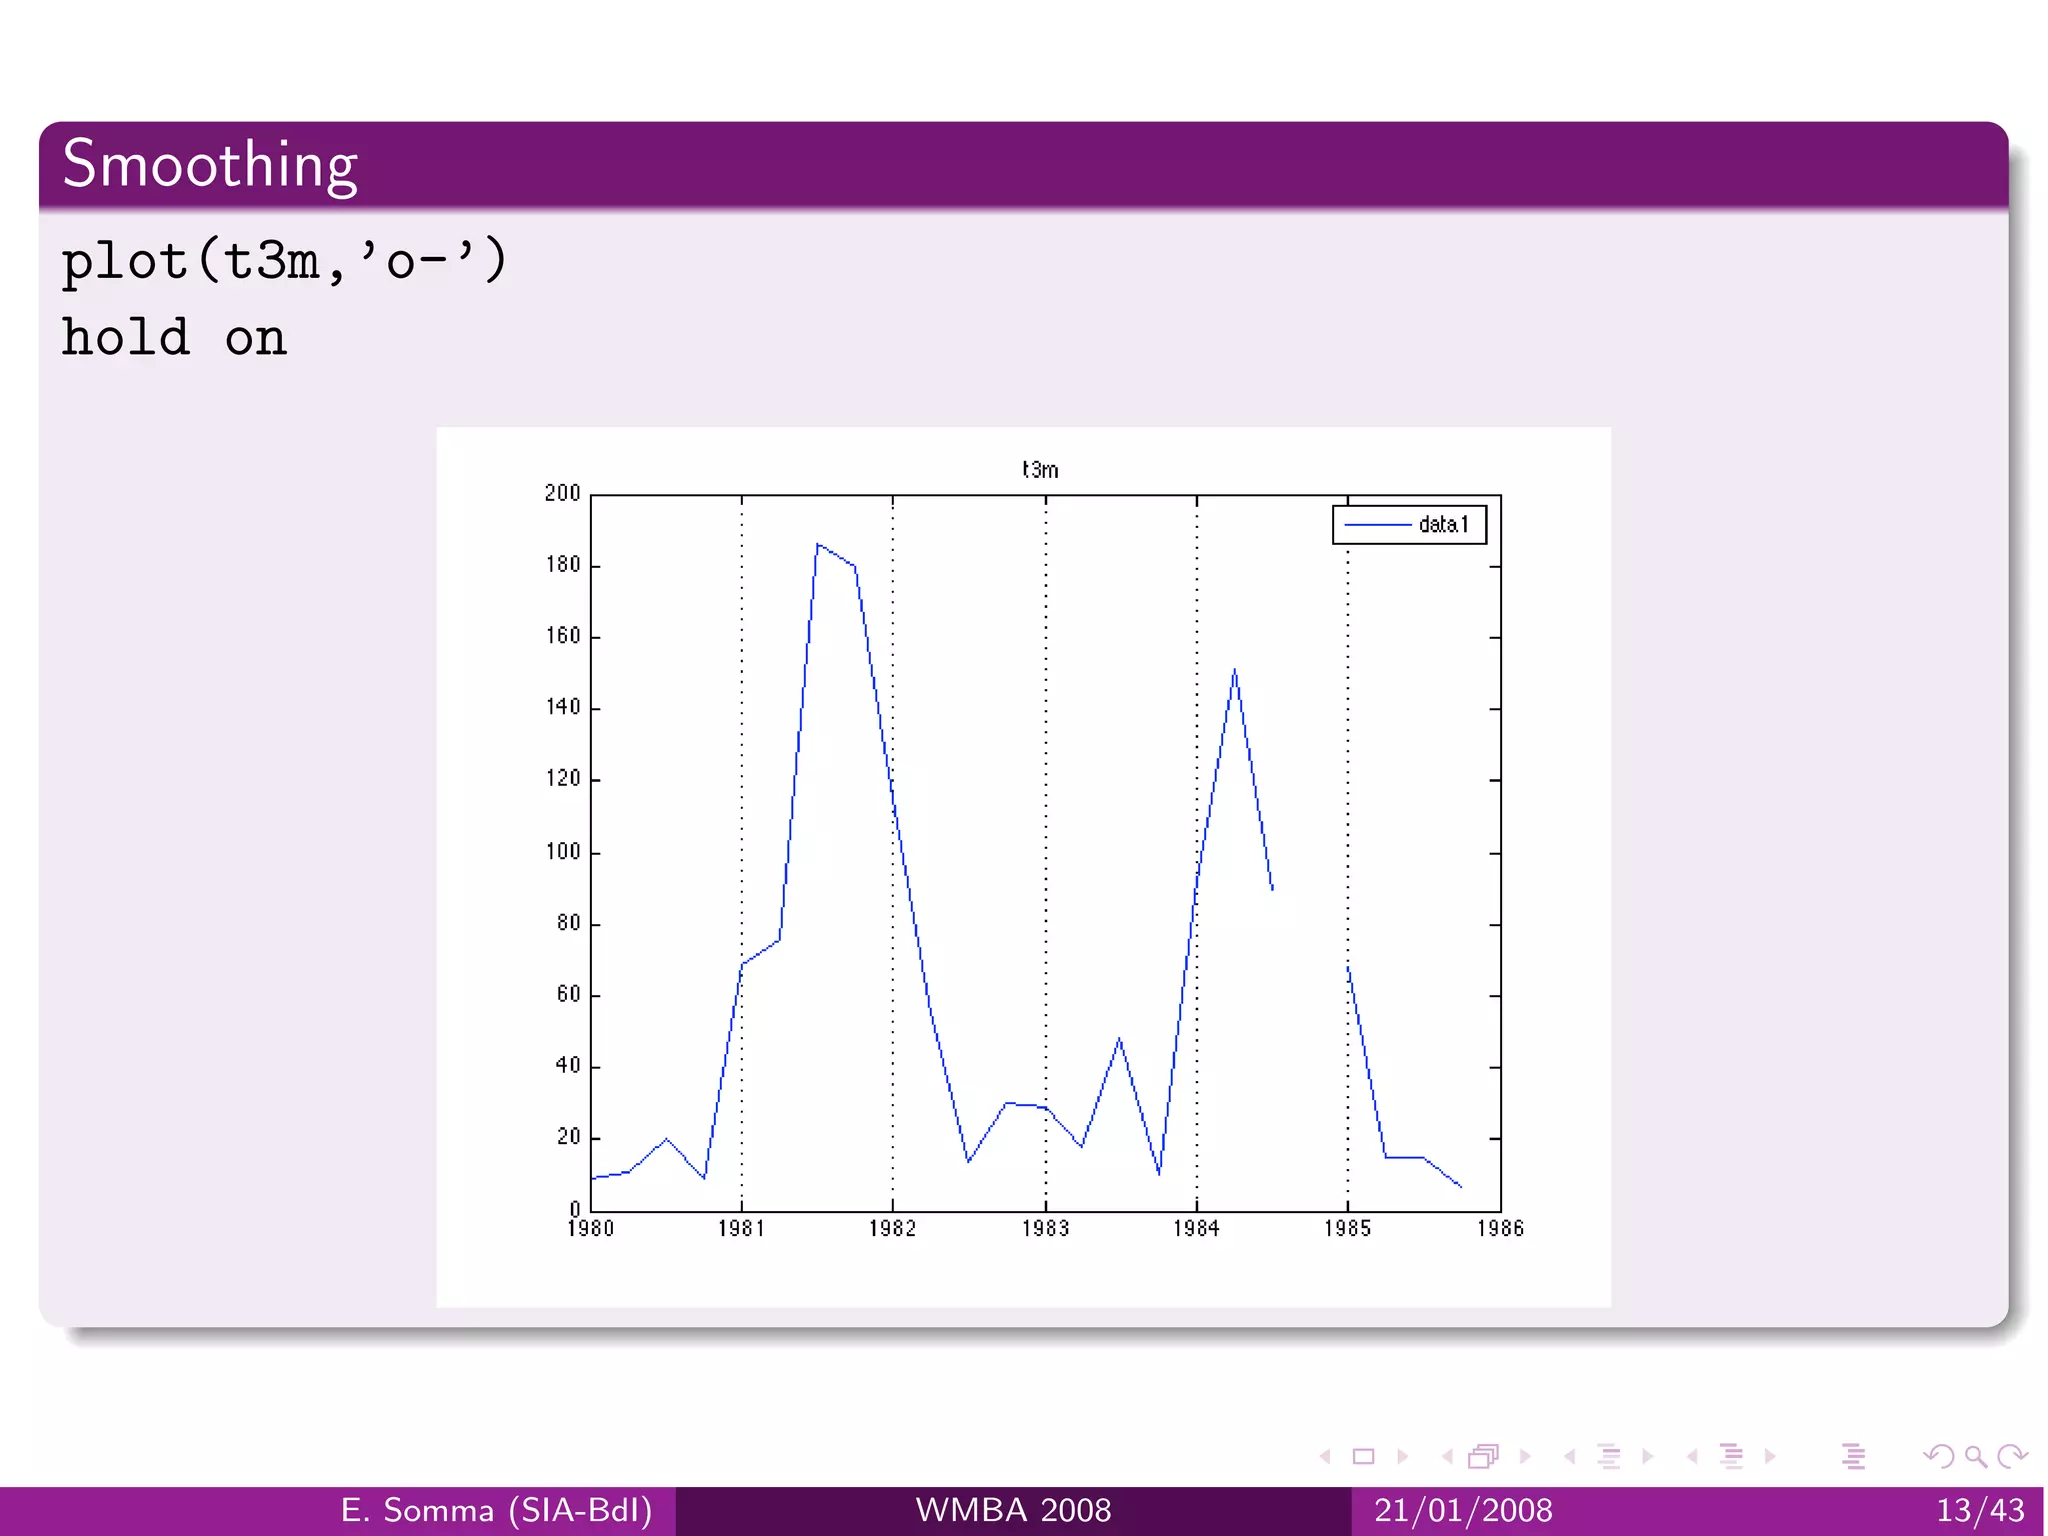The width and height of the screenshot is (2048, 1536).
Task: Jump to previous subsection arrow
Action: coord(1570,1457)
